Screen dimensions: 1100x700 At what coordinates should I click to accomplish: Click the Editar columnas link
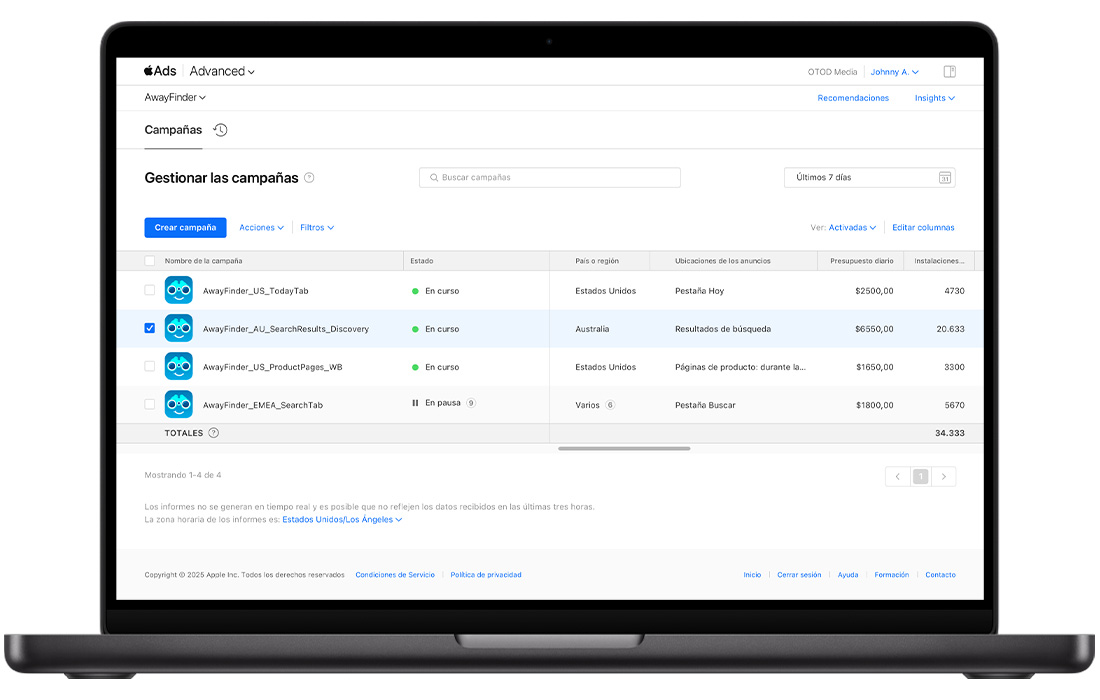point(923,228)
